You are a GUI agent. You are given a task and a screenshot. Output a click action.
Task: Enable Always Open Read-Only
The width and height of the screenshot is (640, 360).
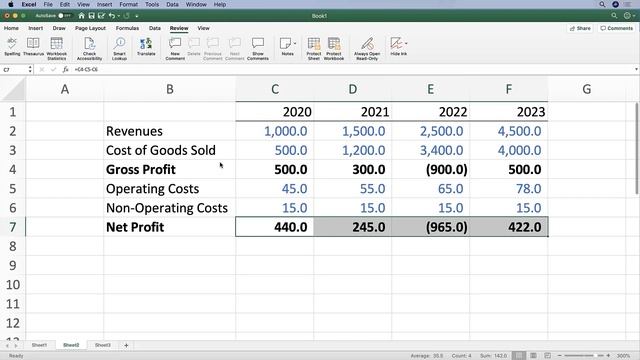tap(367, 49)
